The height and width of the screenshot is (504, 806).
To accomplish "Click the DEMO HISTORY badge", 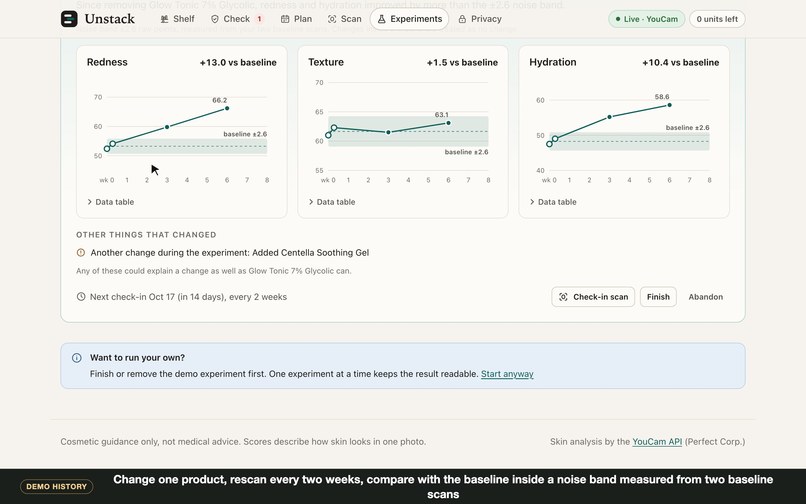I will tap(57, 487).
